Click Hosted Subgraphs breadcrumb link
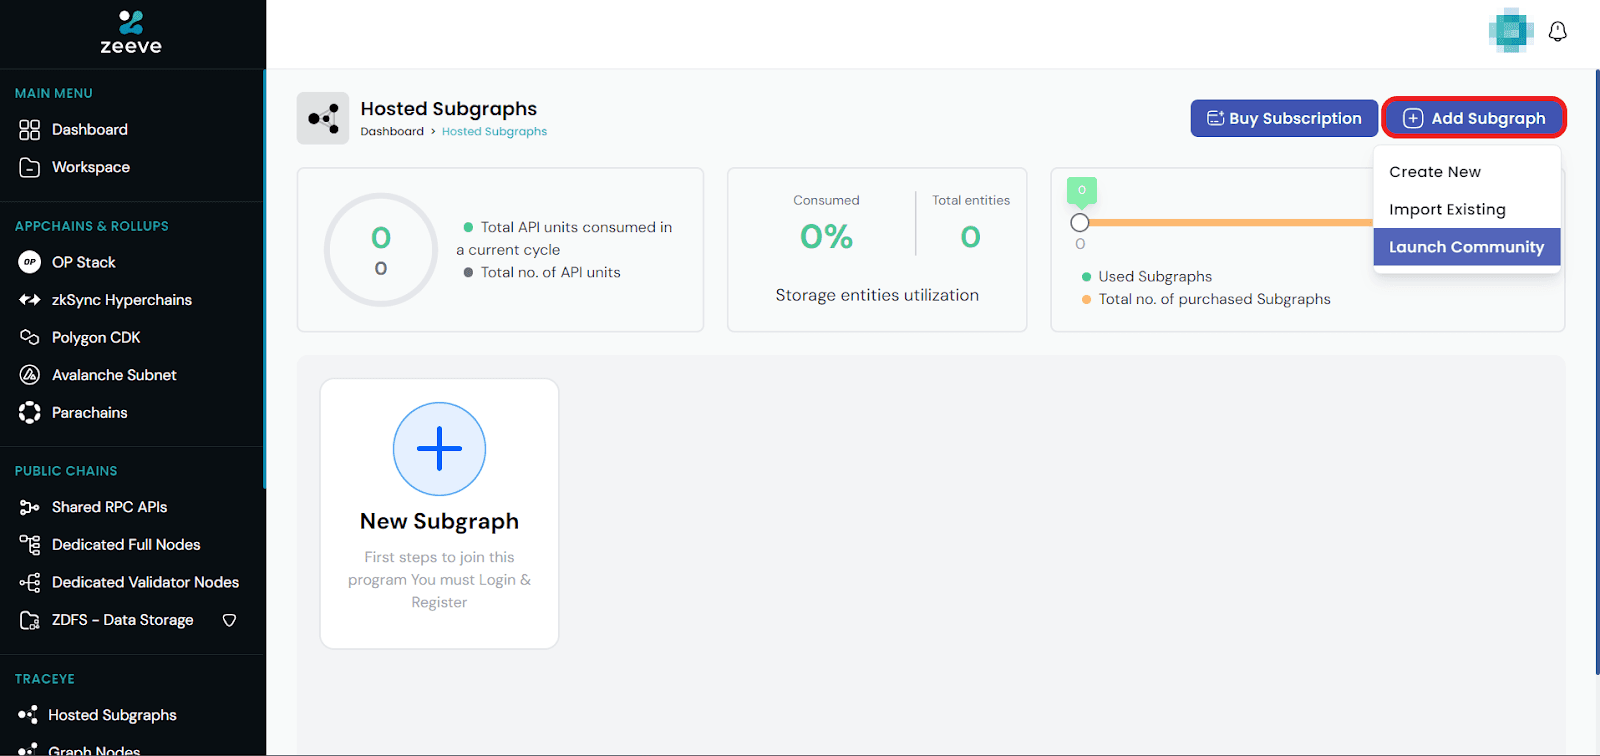 tap(494, 131)
